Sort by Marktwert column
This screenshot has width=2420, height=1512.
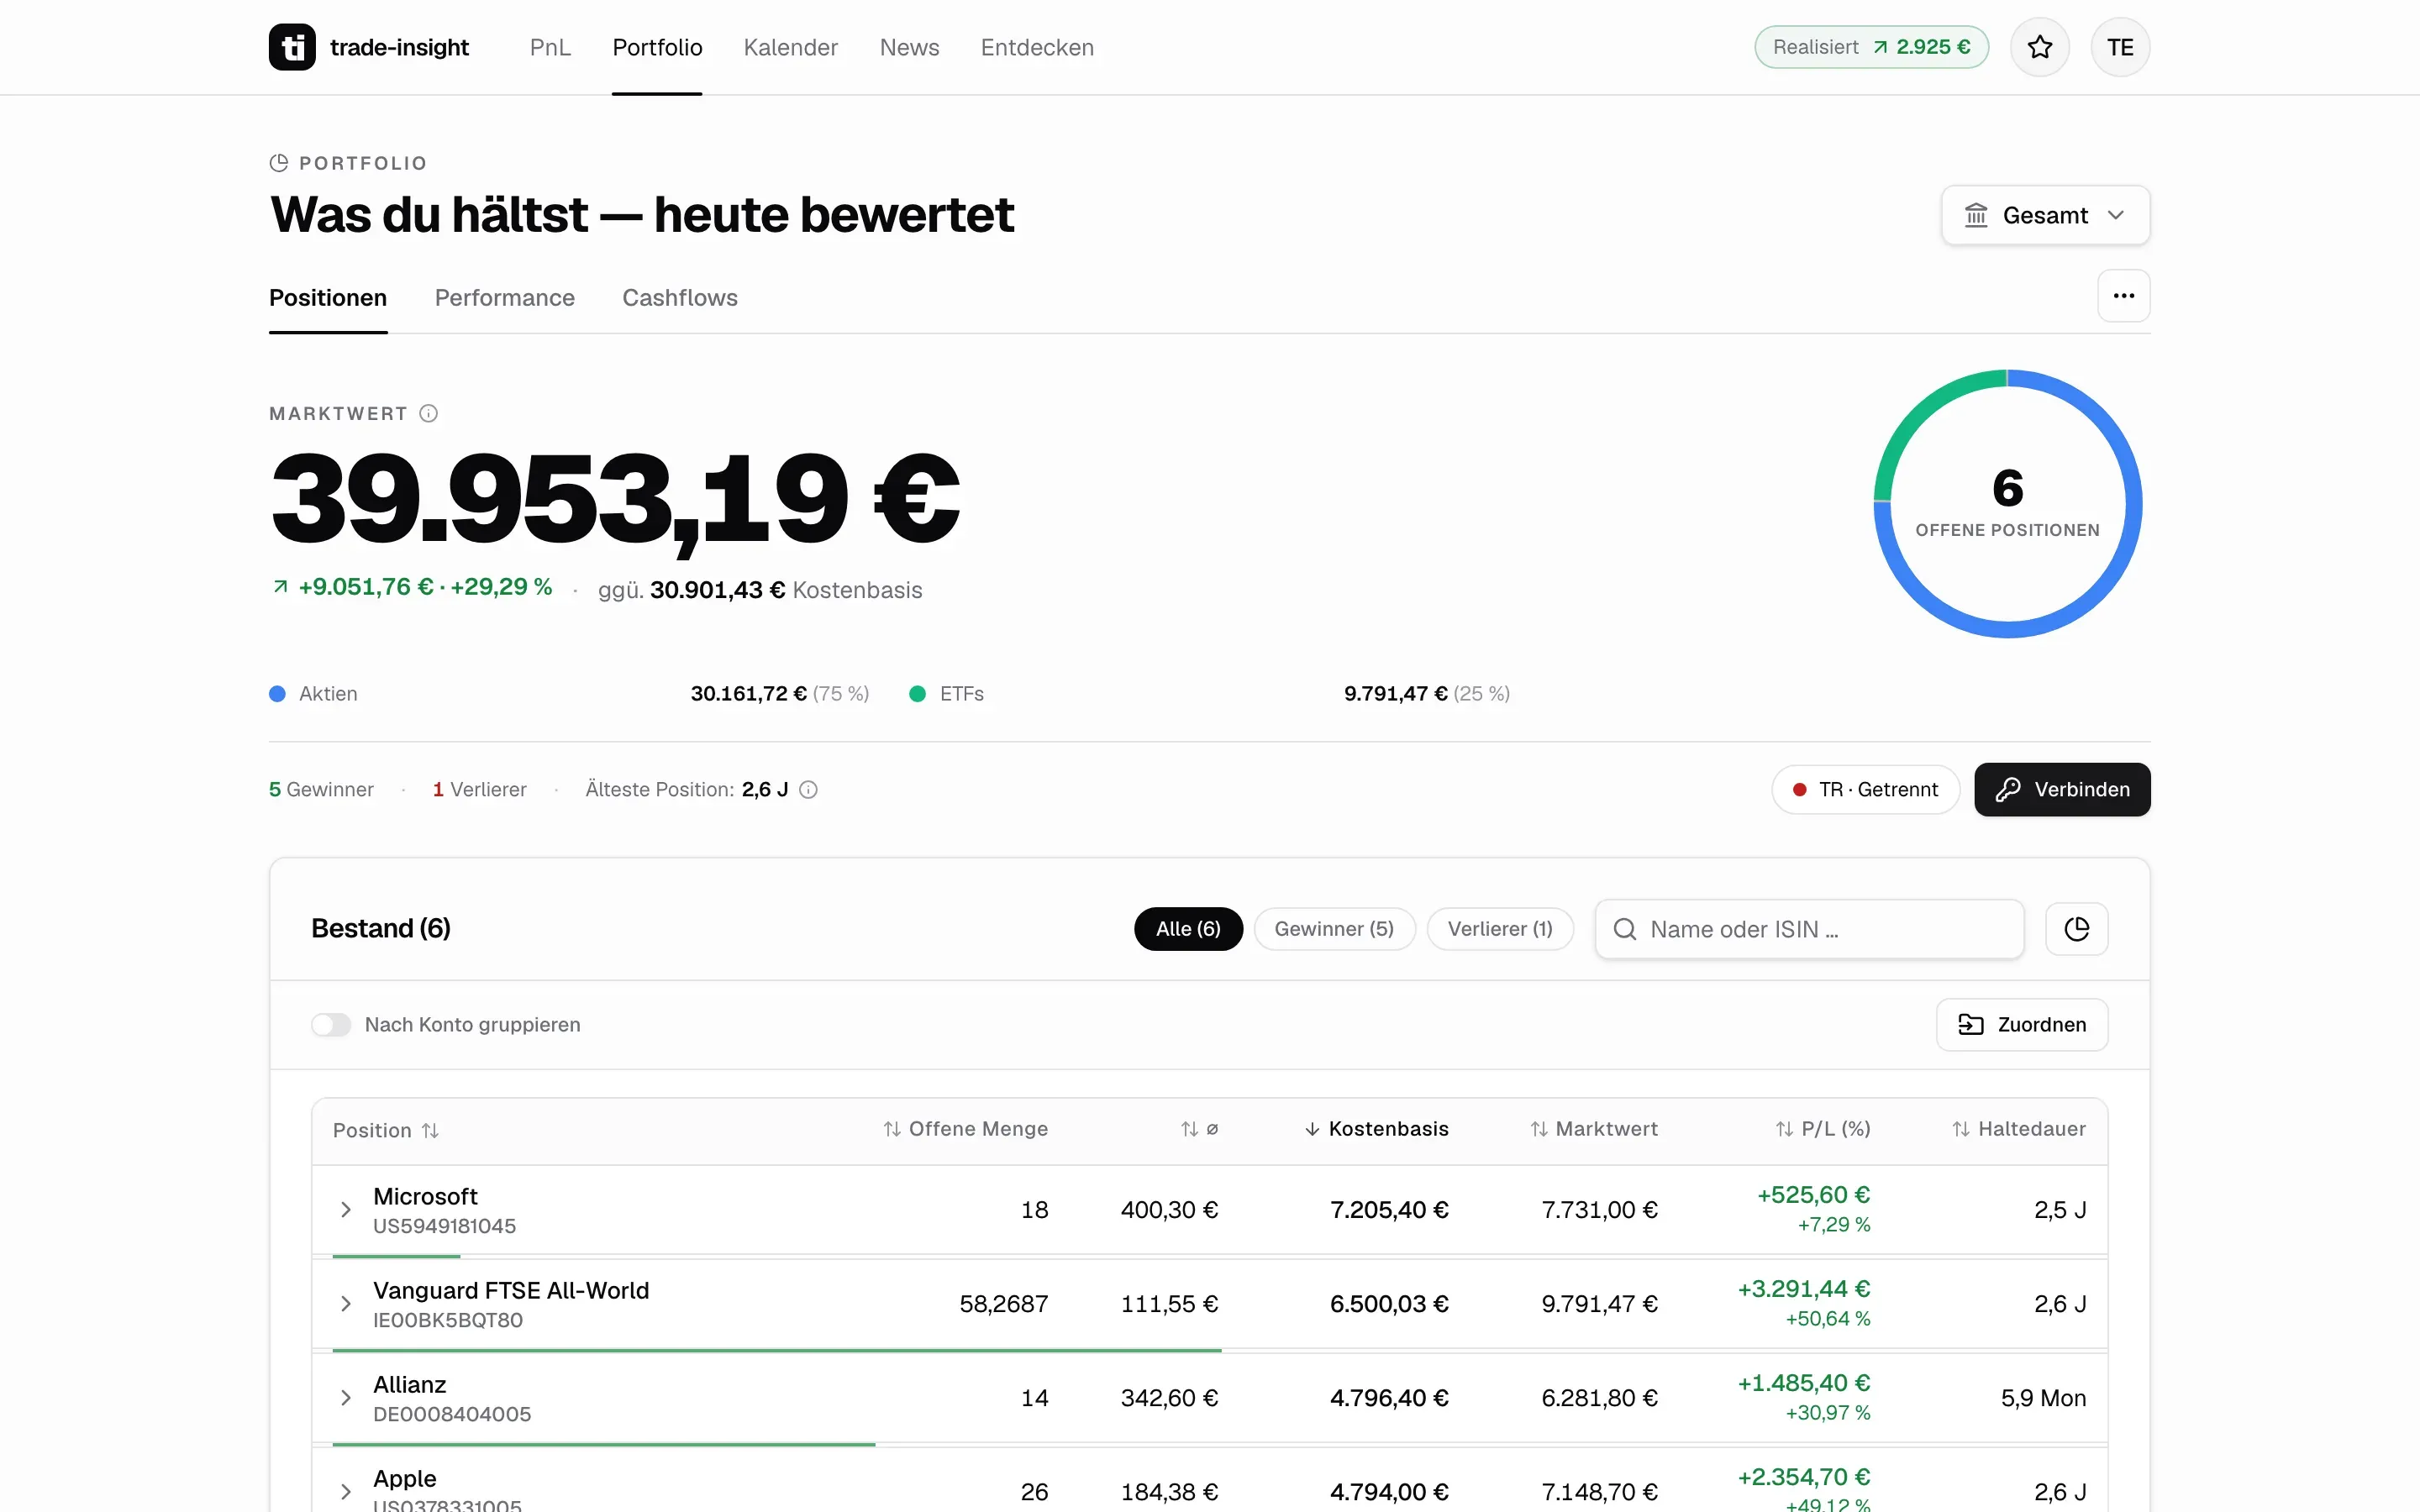(1593, 1129)
